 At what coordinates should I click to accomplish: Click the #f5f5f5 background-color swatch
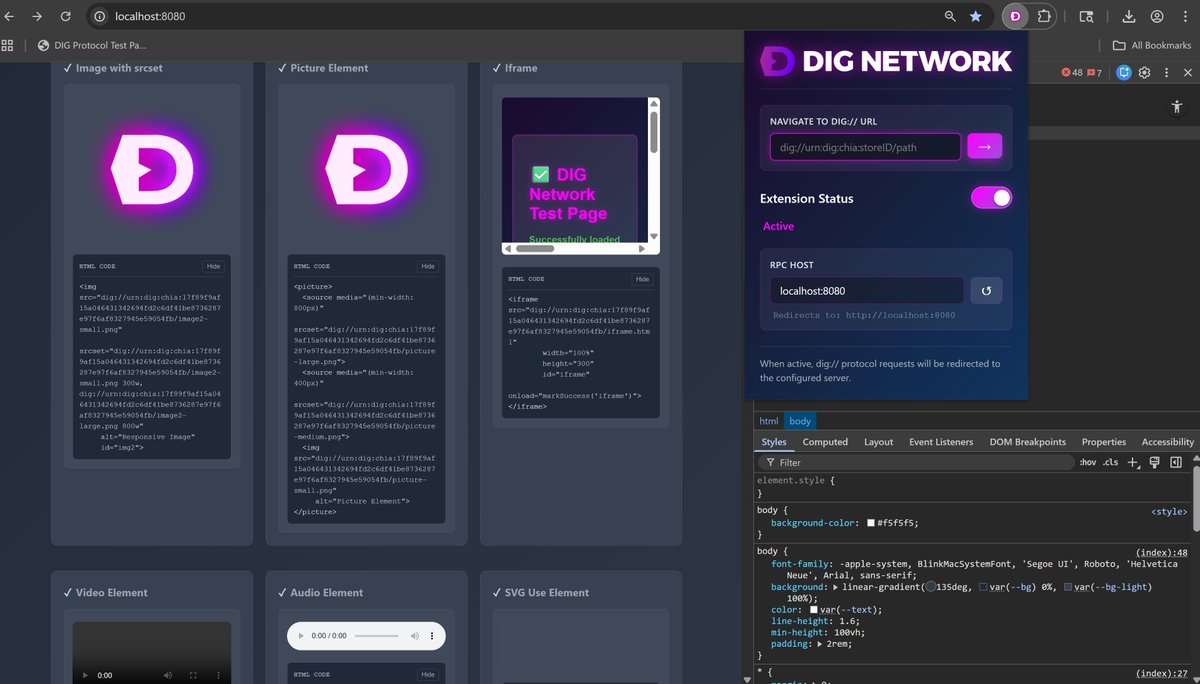click(x=871, y=523)
